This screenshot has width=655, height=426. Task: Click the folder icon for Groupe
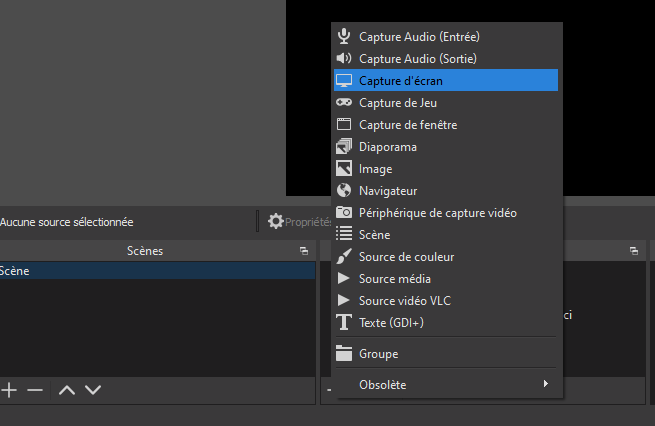click(x=344, y=353)
